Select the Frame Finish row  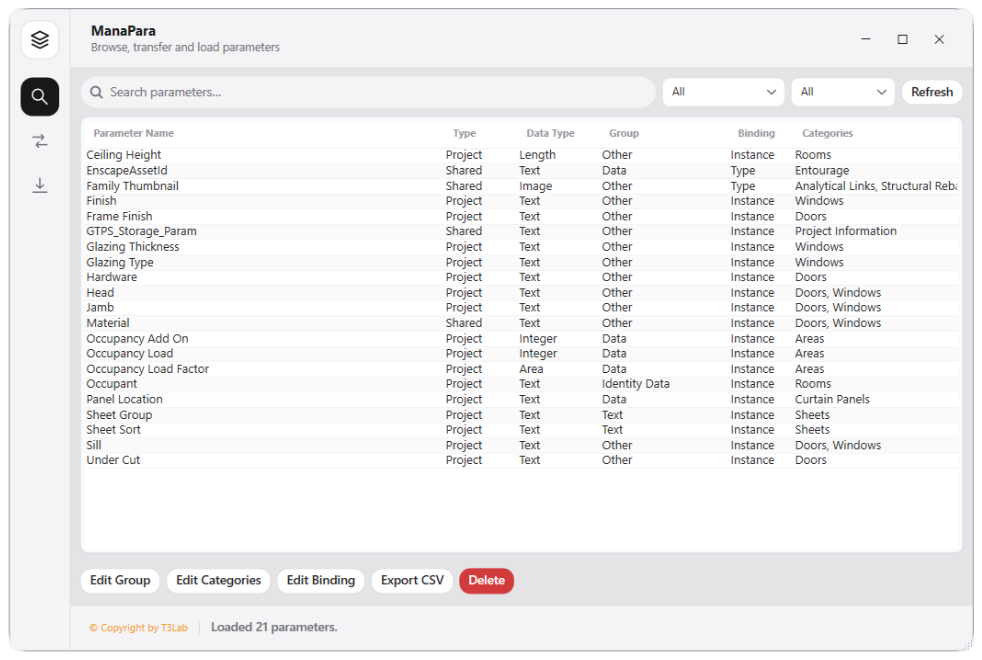tap(521, 216)
